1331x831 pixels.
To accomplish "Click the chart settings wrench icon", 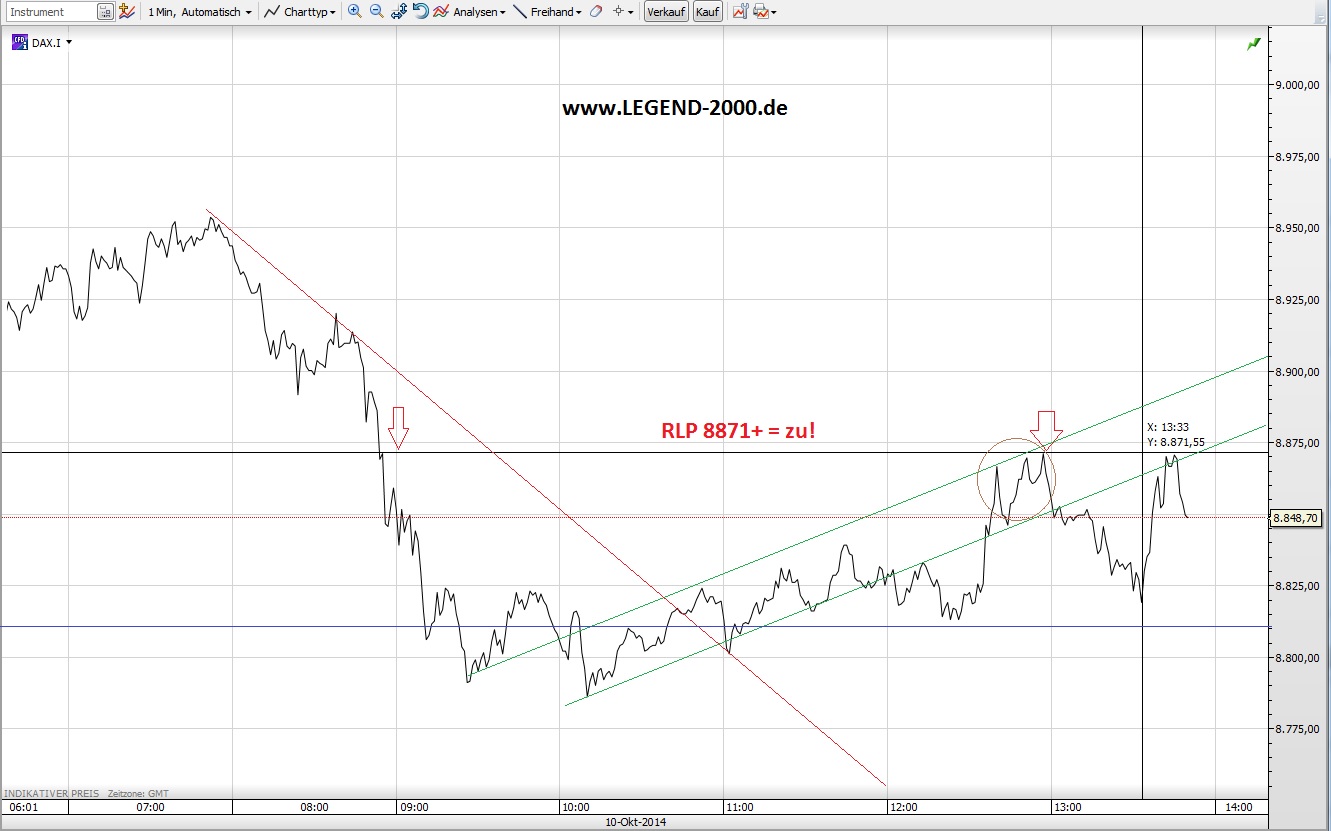I will (x=740, y=12).
